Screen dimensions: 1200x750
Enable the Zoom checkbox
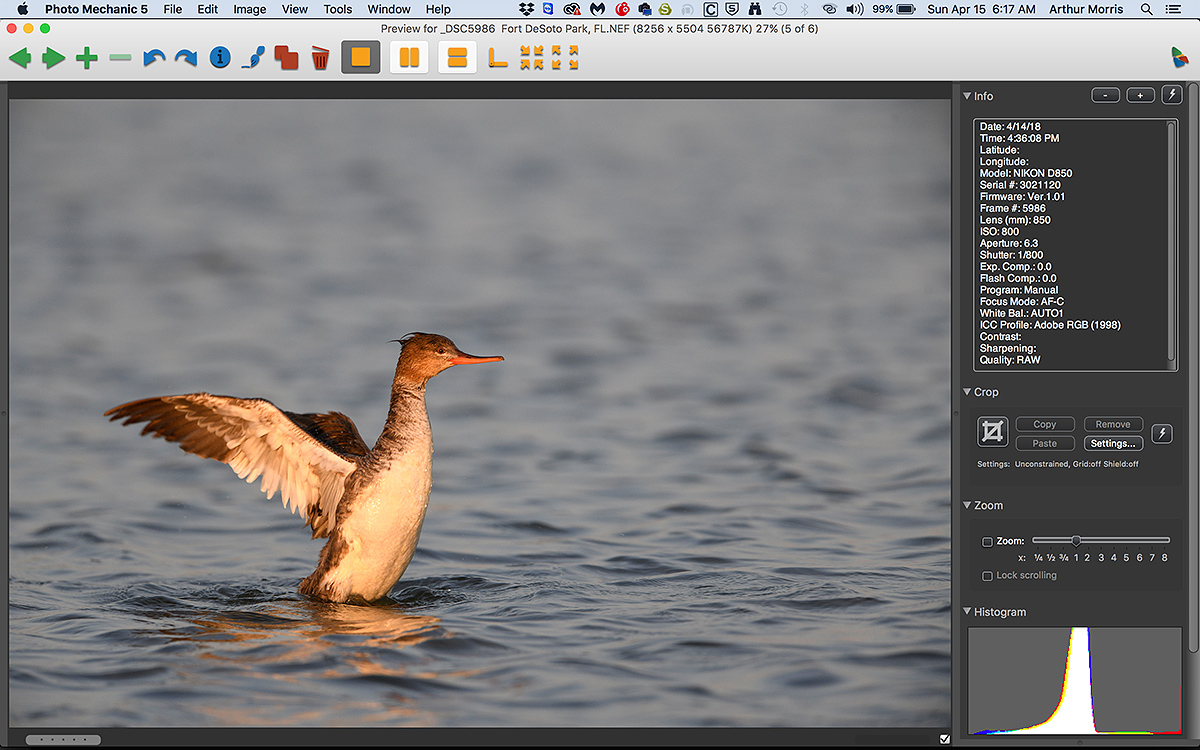tap(988, 542)
